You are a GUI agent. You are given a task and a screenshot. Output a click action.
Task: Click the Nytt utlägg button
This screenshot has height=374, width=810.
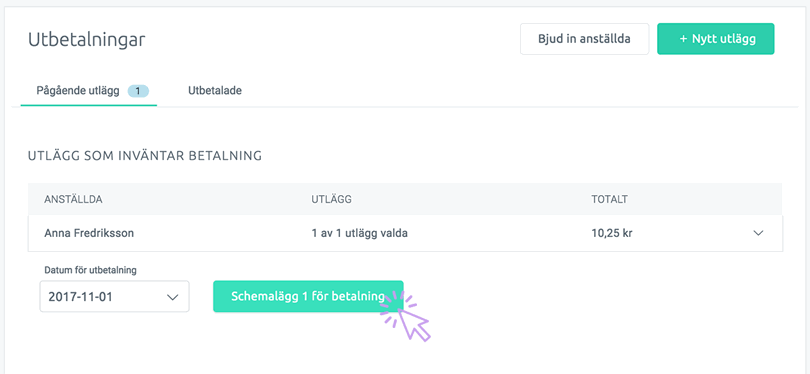715,39
